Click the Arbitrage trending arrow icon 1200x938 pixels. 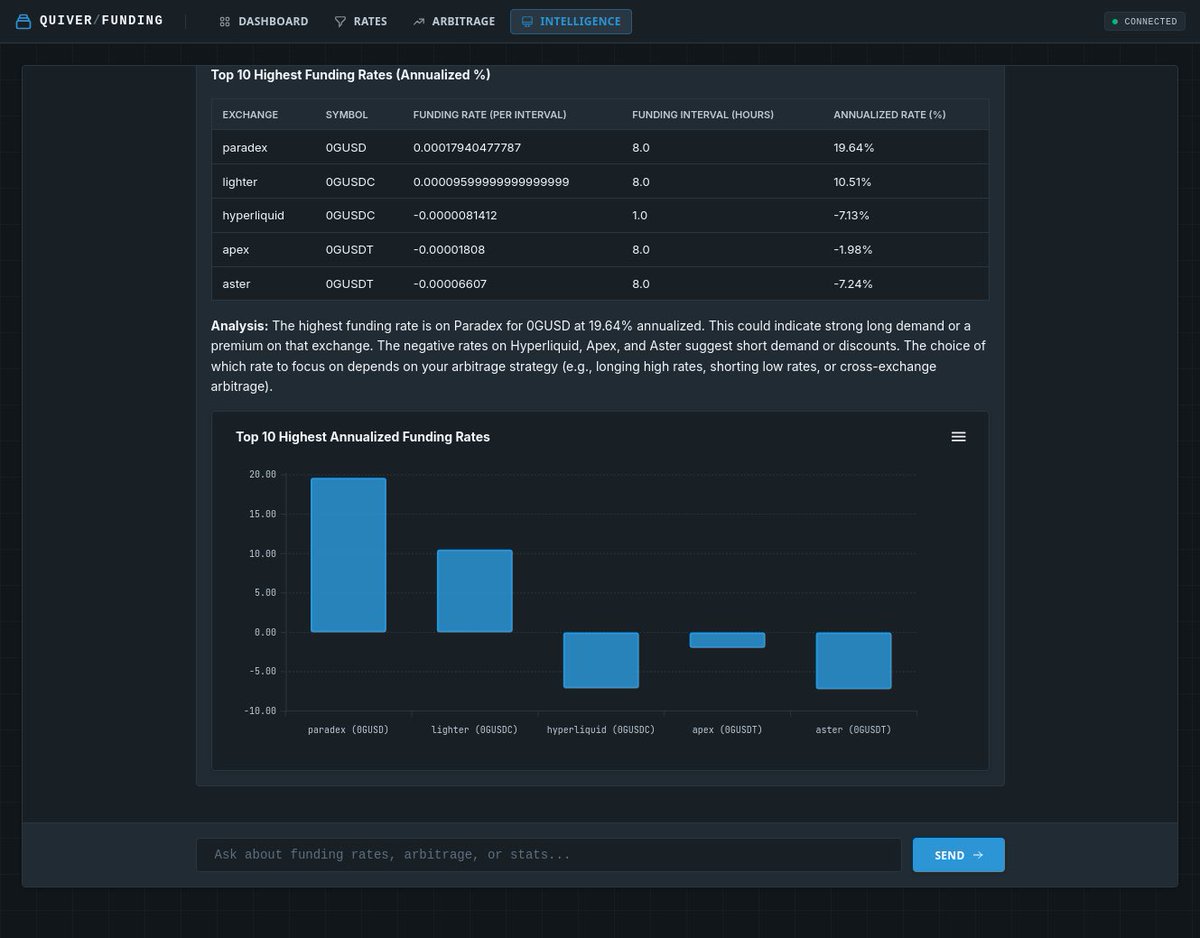[418, 20]
